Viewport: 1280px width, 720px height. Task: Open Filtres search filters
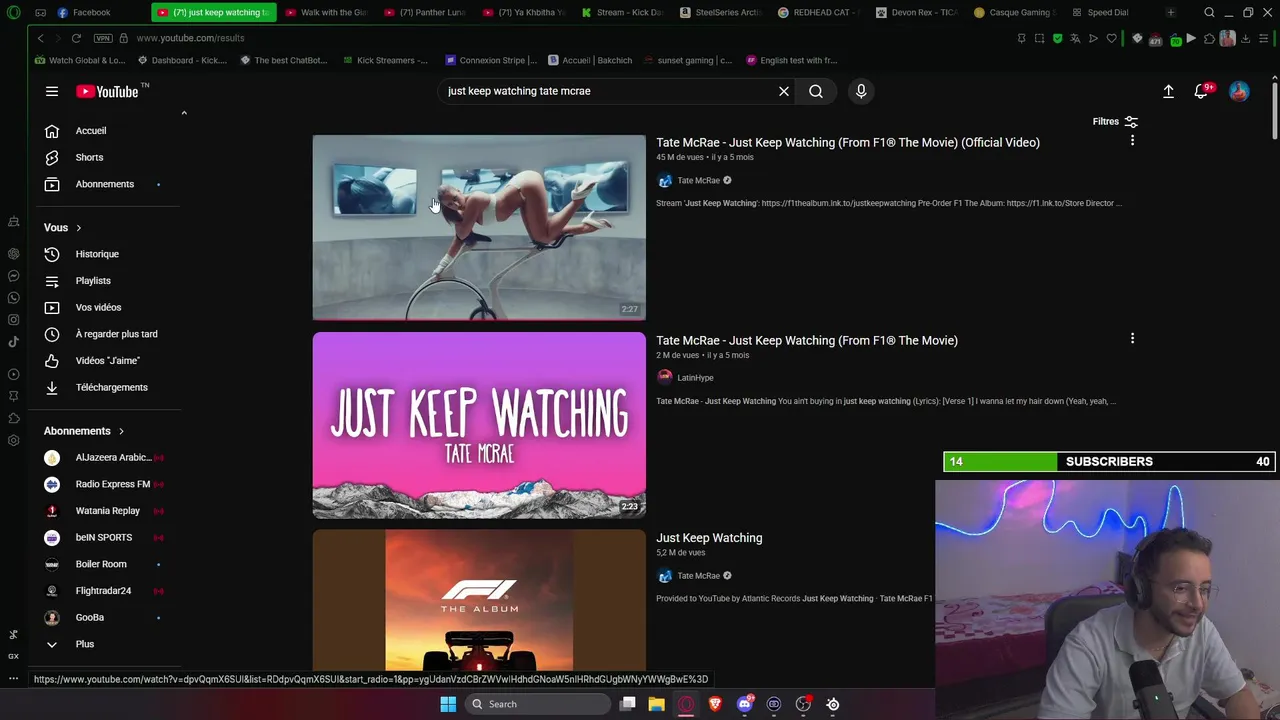coord(1115,122)
